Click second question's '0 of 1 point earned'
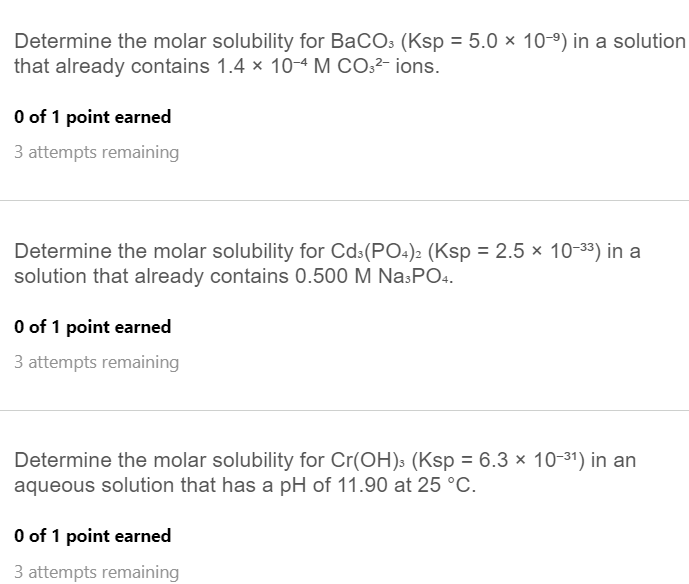 click(92, 327)
